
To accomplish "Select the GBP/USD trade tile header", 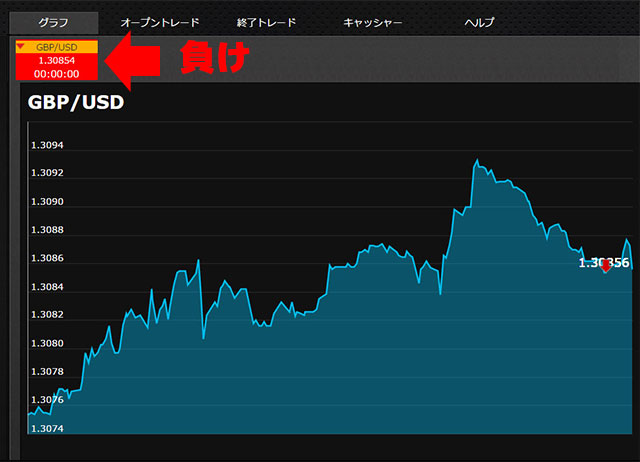I will 57,47.
